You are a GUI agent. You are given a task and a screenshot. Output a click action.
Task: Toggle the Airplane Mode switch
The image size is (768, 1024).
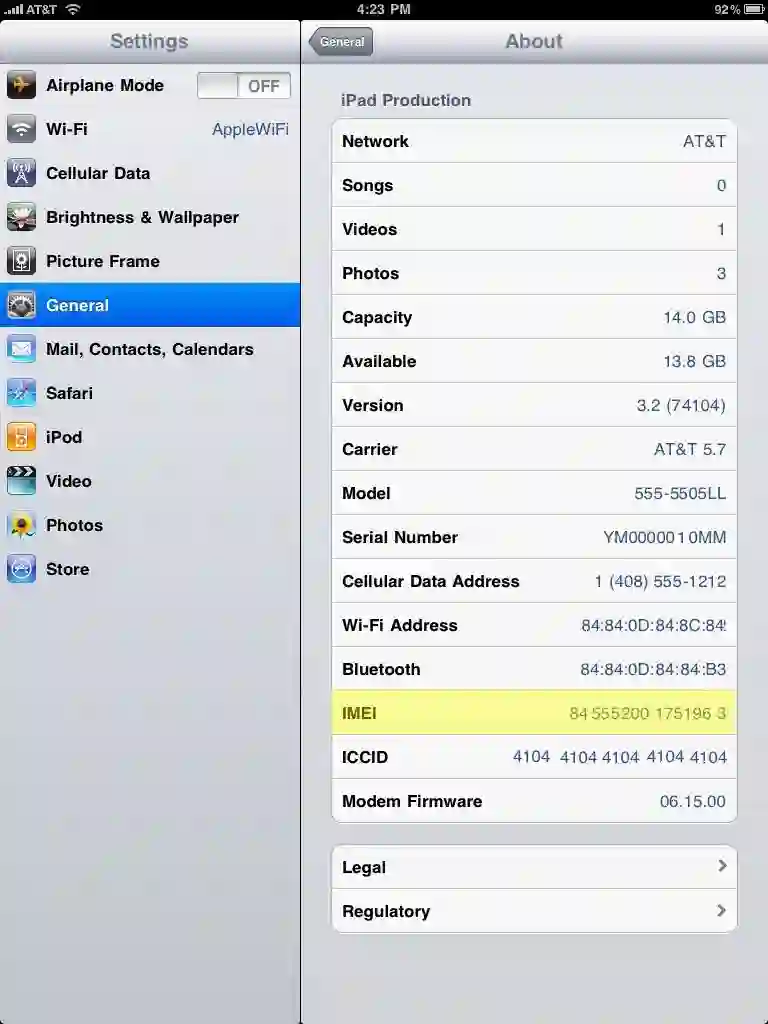(244, 86)
